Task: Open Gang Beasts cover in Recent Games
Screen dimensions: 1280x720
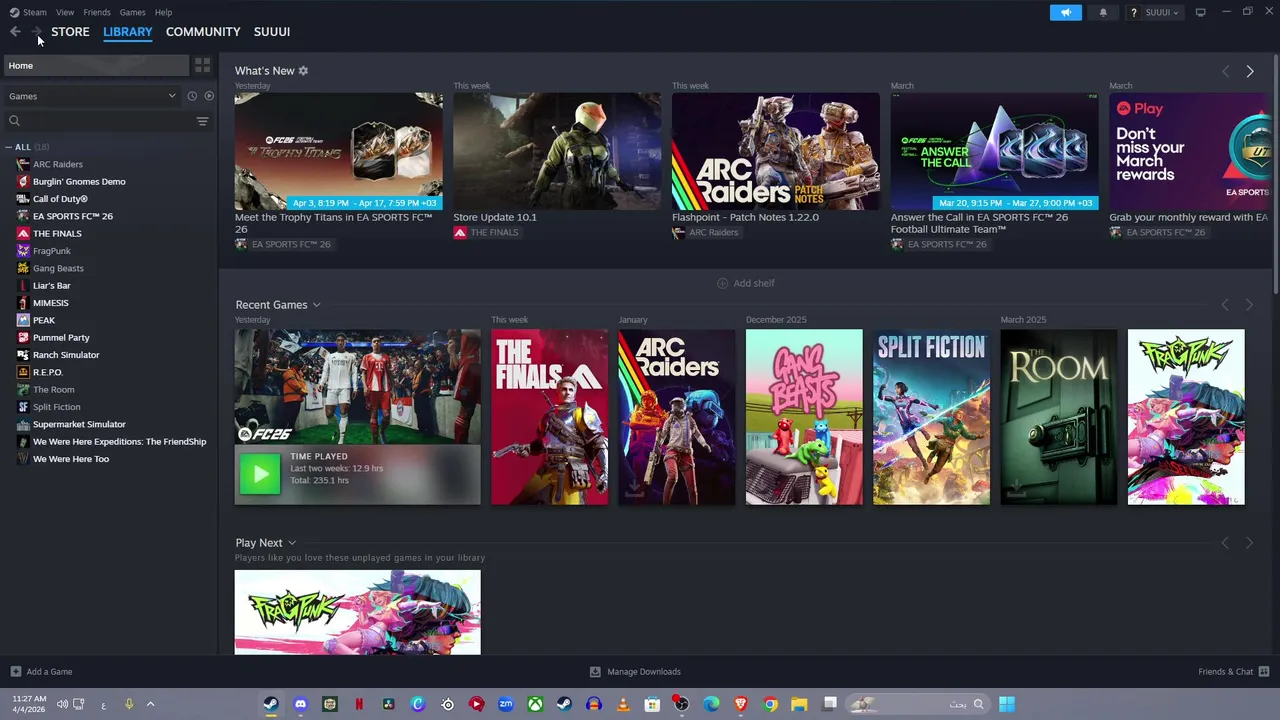Action: click(804, 417)
